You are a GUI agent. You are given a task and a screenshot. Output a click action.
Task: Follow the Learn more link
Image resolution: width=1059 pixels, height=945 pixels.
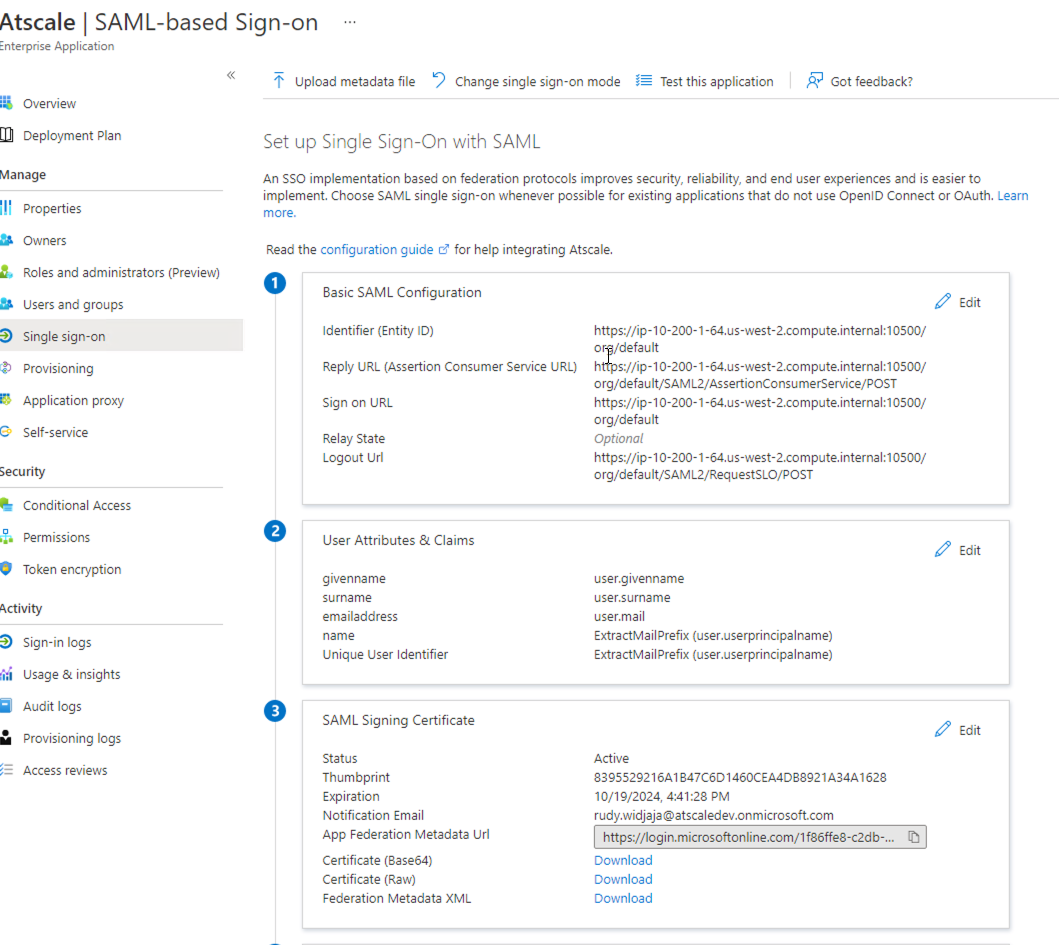(x=1012, y=195)
